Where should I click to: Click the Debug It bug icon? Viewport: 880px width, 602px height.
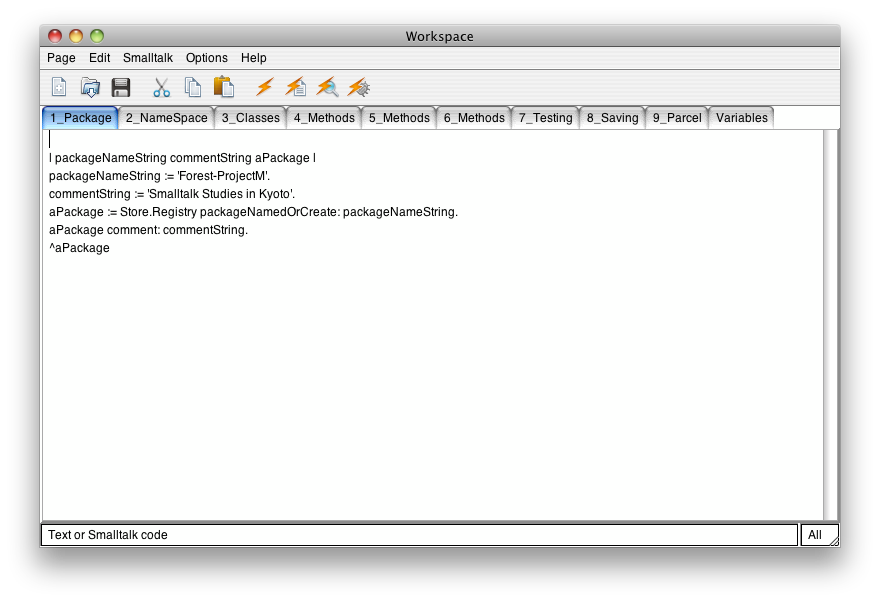[359, 87]
